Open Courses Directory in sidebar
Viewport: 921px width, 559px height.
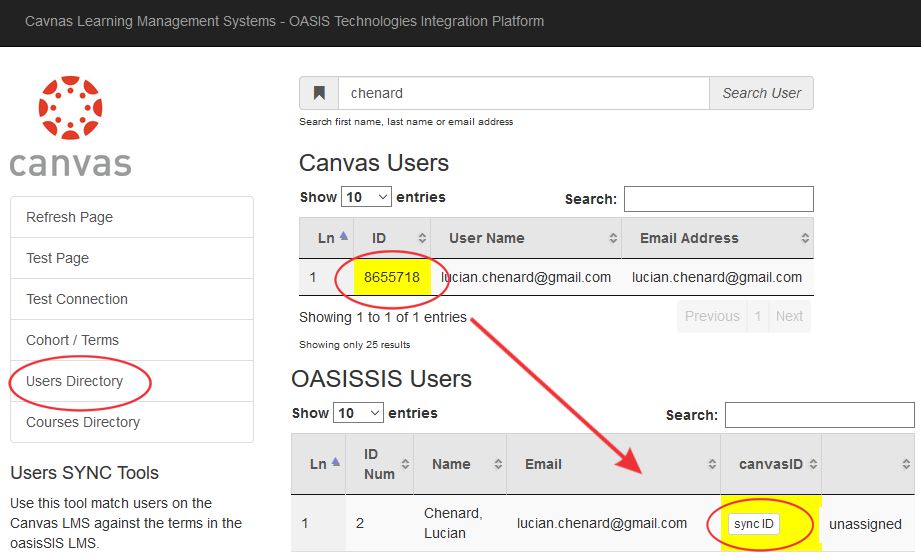(x=132, y=422)
